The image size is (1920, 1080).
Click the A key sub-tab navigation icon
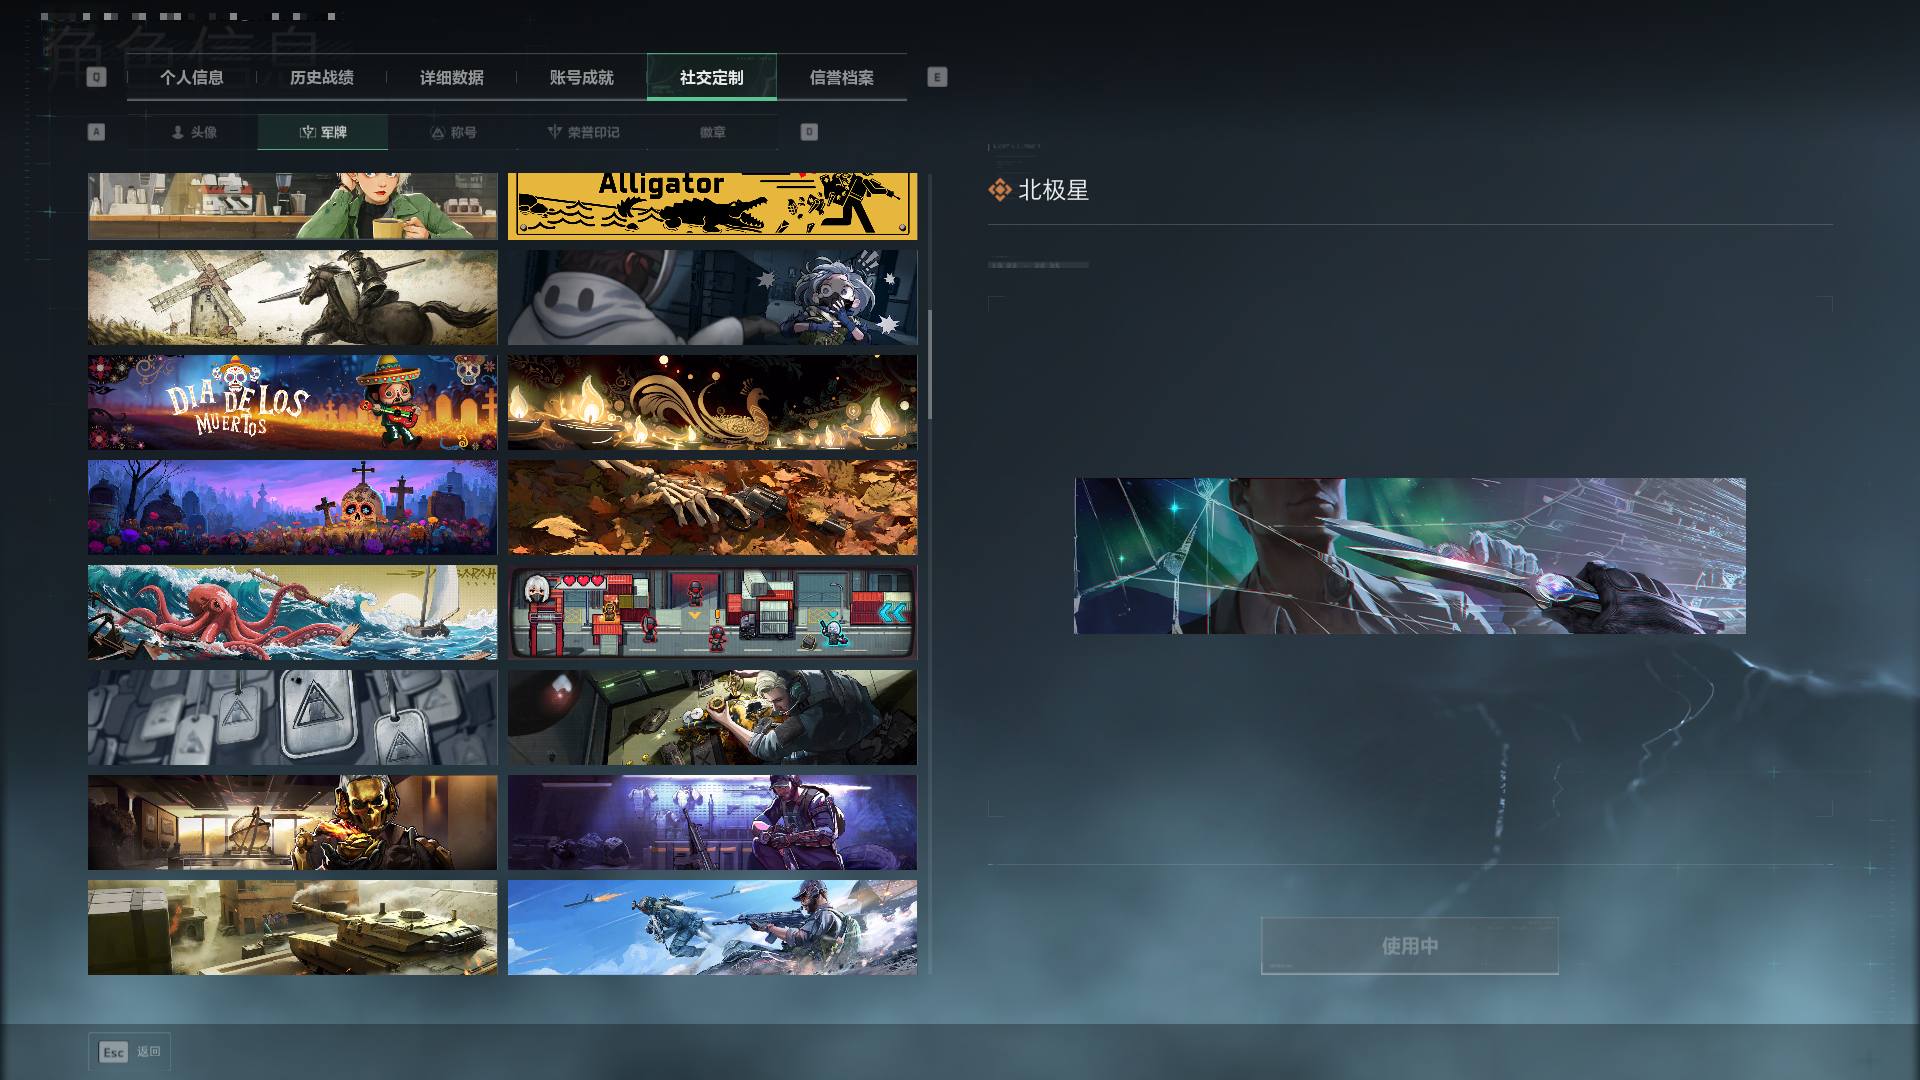pyautogui.click(x=96, y=132)
